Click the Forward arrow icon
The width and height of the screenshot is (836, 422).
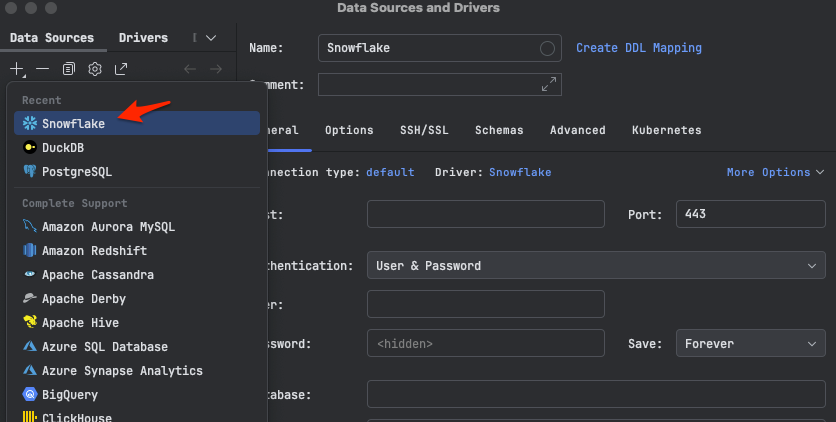tap(216, 69)
